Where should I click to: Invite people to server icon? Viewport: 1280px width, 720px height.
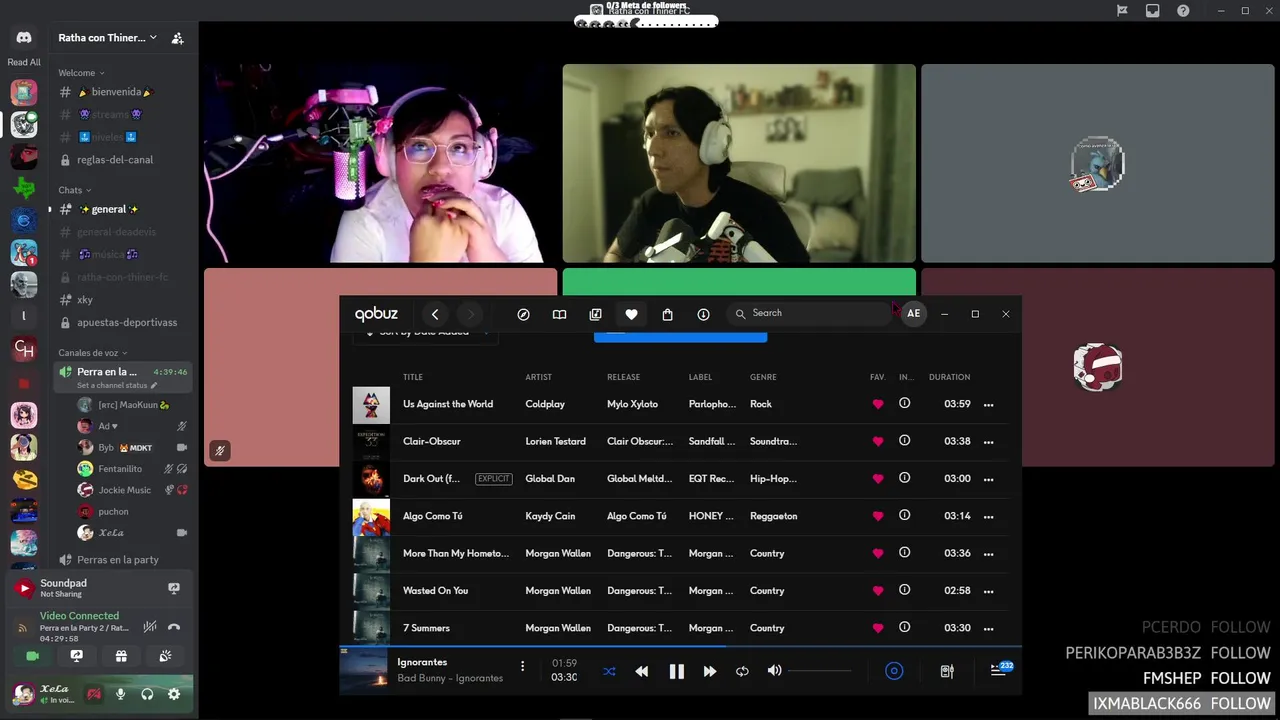click(177, 38)
